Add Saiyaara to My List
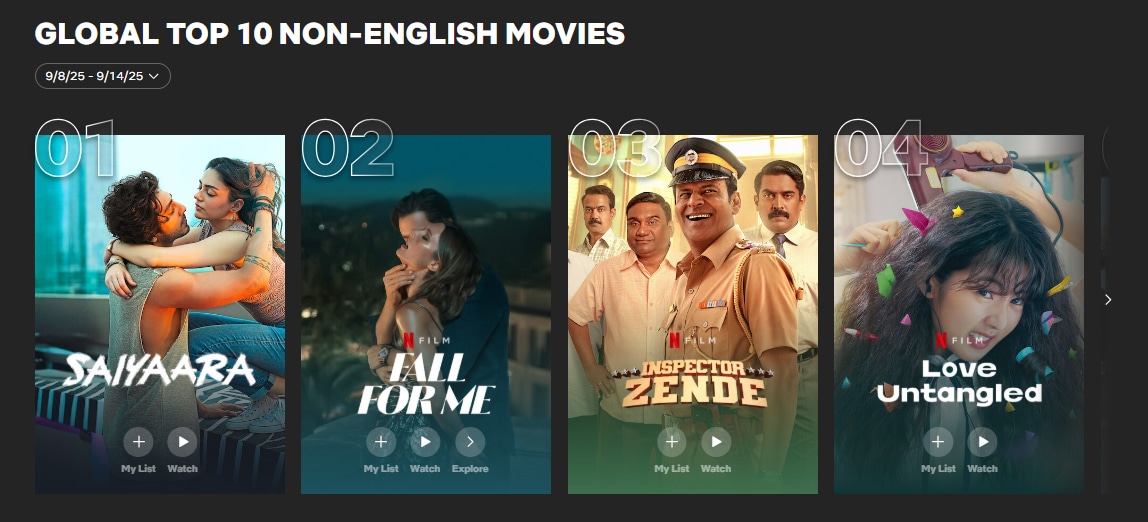Screen dimensions: 1148x522 pyautogui.click(x=138, y=441)
